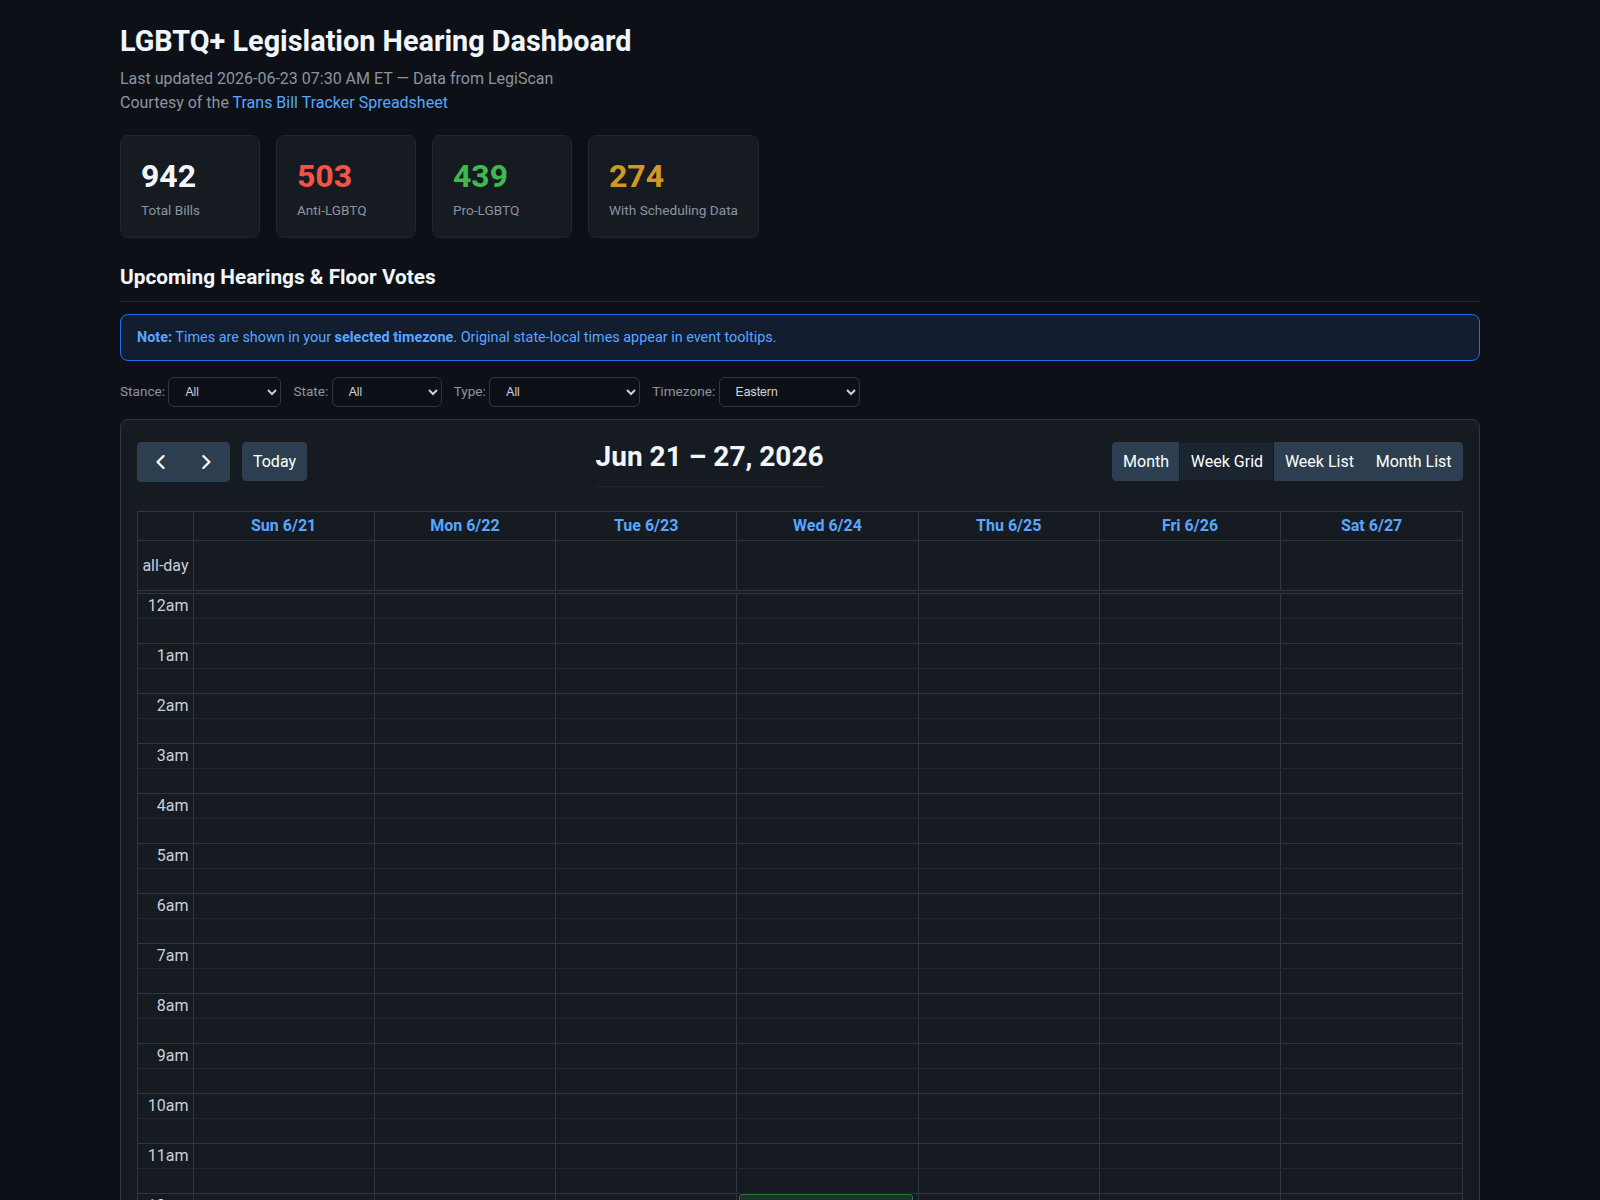
Task: Click the '12am' time label
Action: click(x=168, y=606)
